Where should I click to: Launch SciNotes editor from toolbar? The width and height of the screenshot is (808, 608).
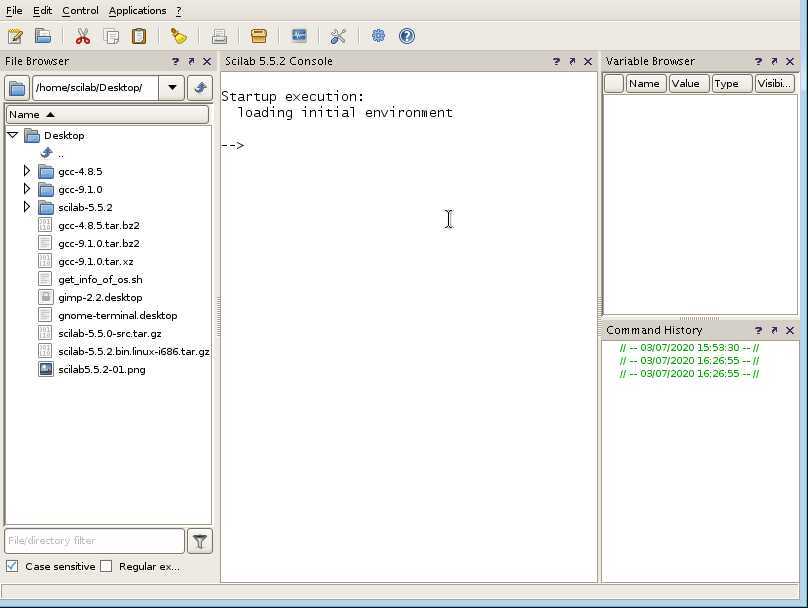coord(15,36)
